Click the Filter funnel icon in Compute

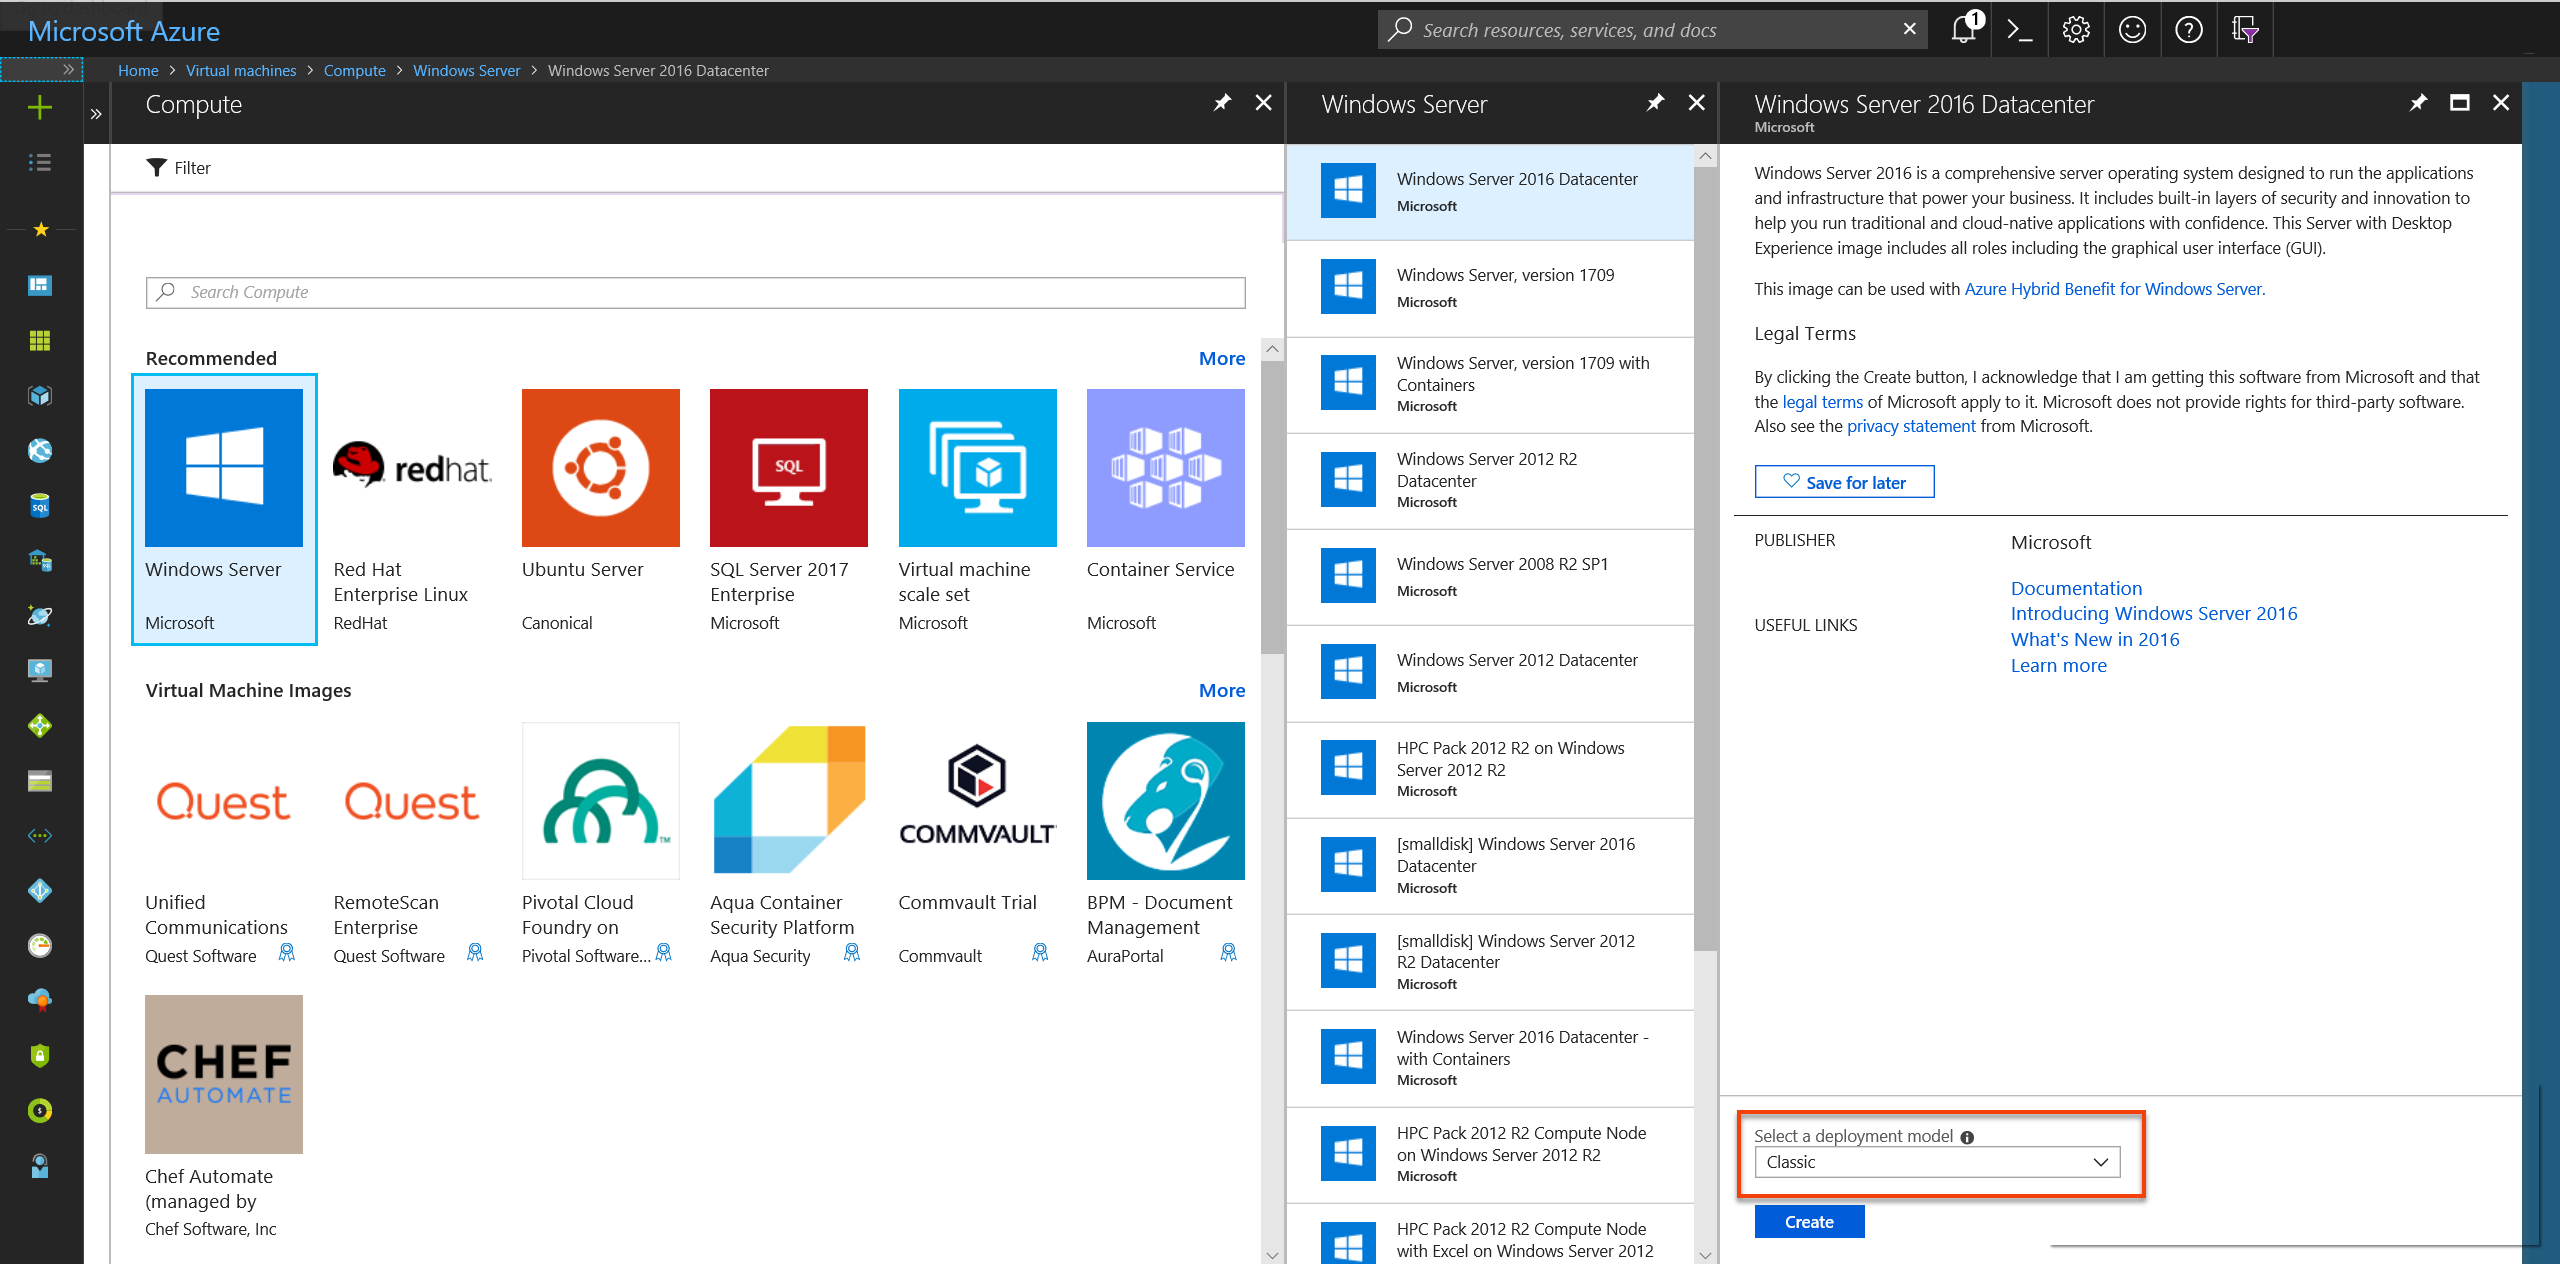[156, 168]
